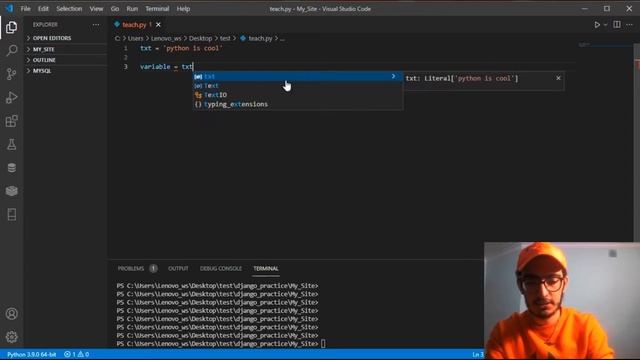The image size is (640, 360).
Task: Open run button dropdown arrow
Action: 605,25
